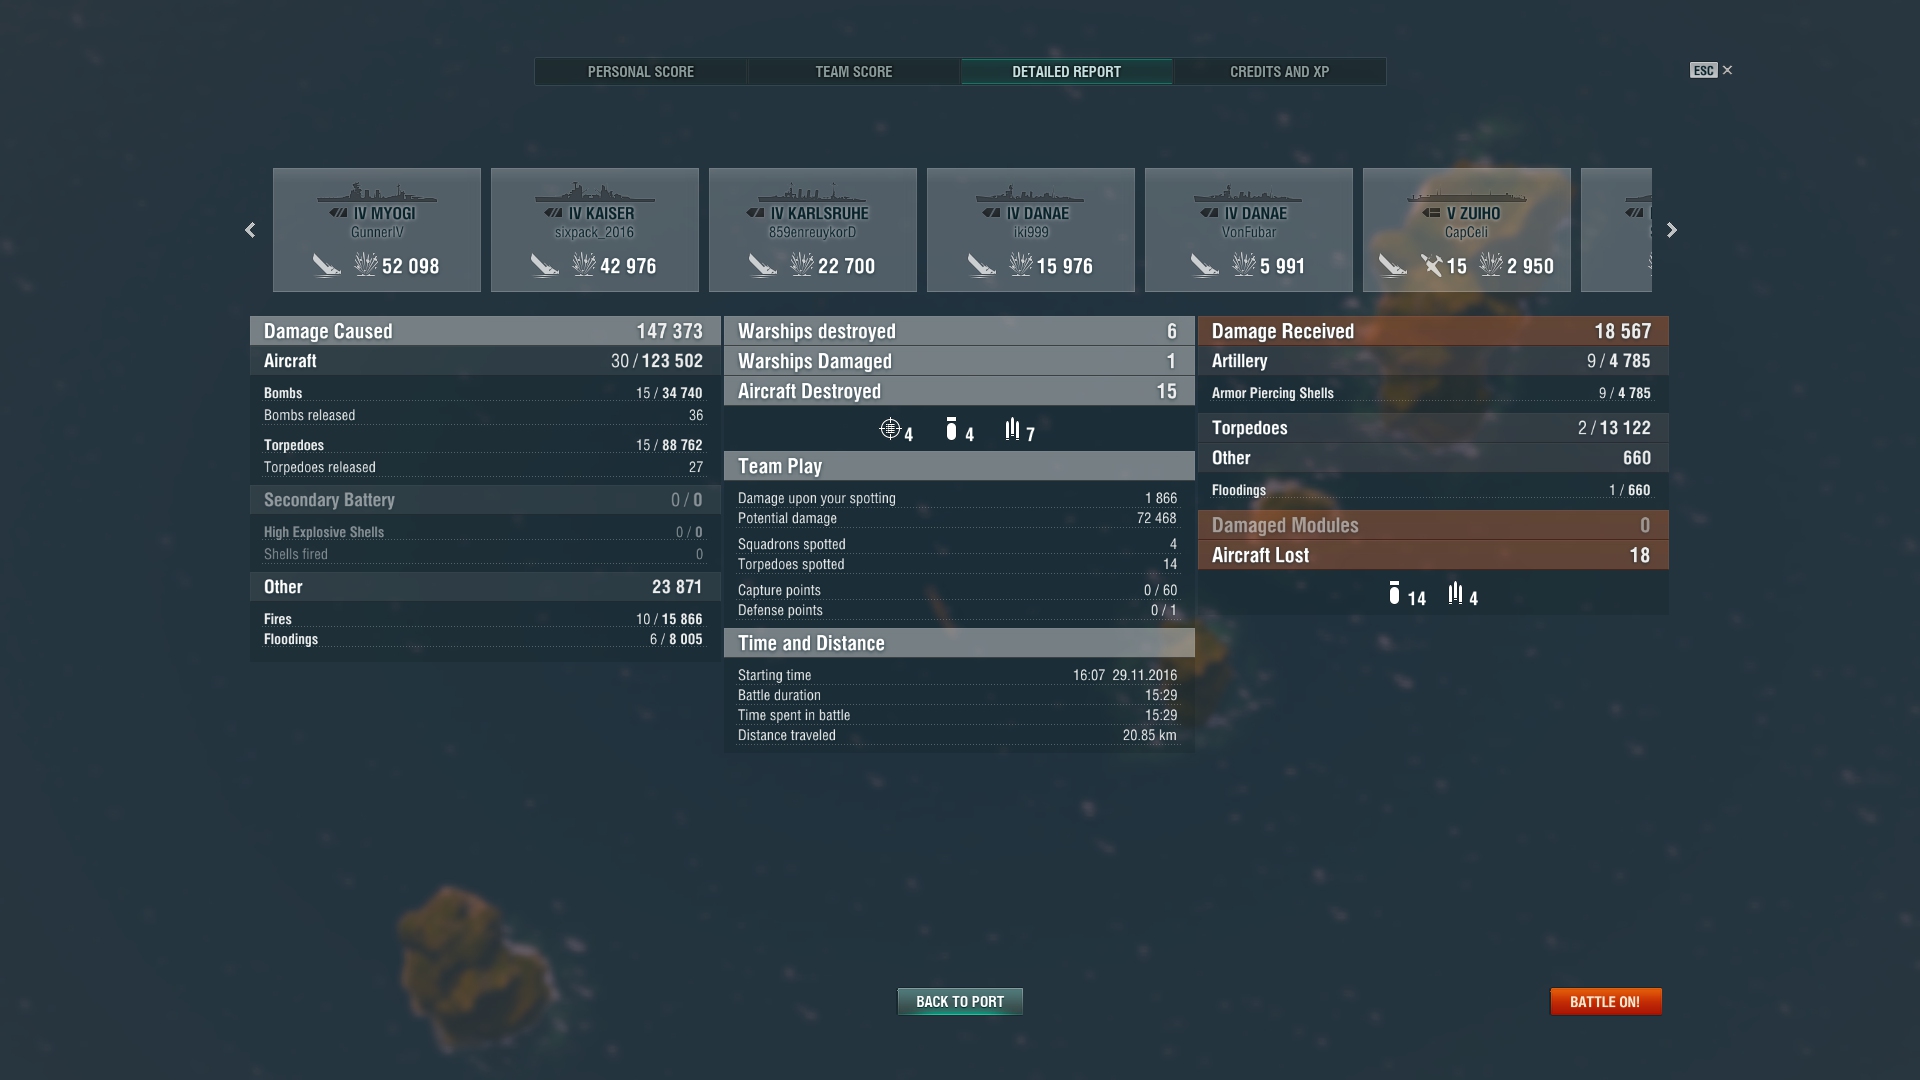Click the left arrow of ship carousel
The width and height of the screenshot is (1920, 1080).
[250, 230]
